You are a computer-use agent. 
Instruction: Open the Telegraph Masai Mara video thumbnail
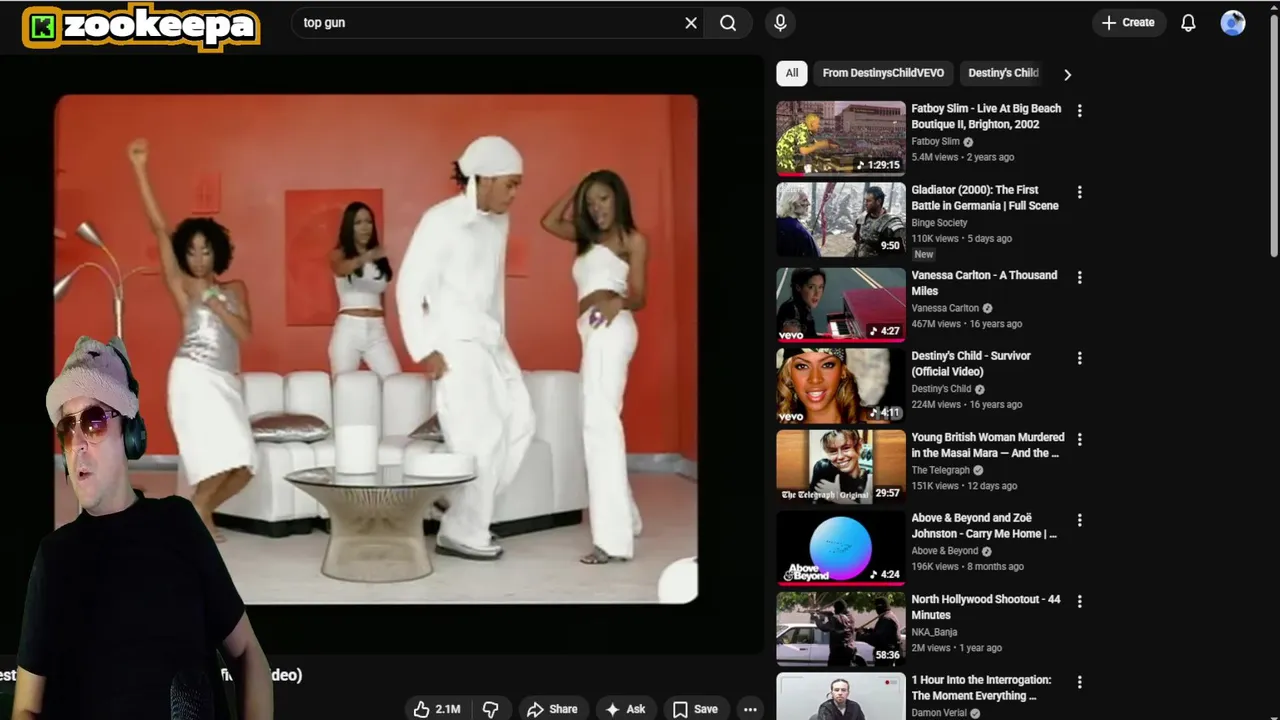tap(841, 466)
